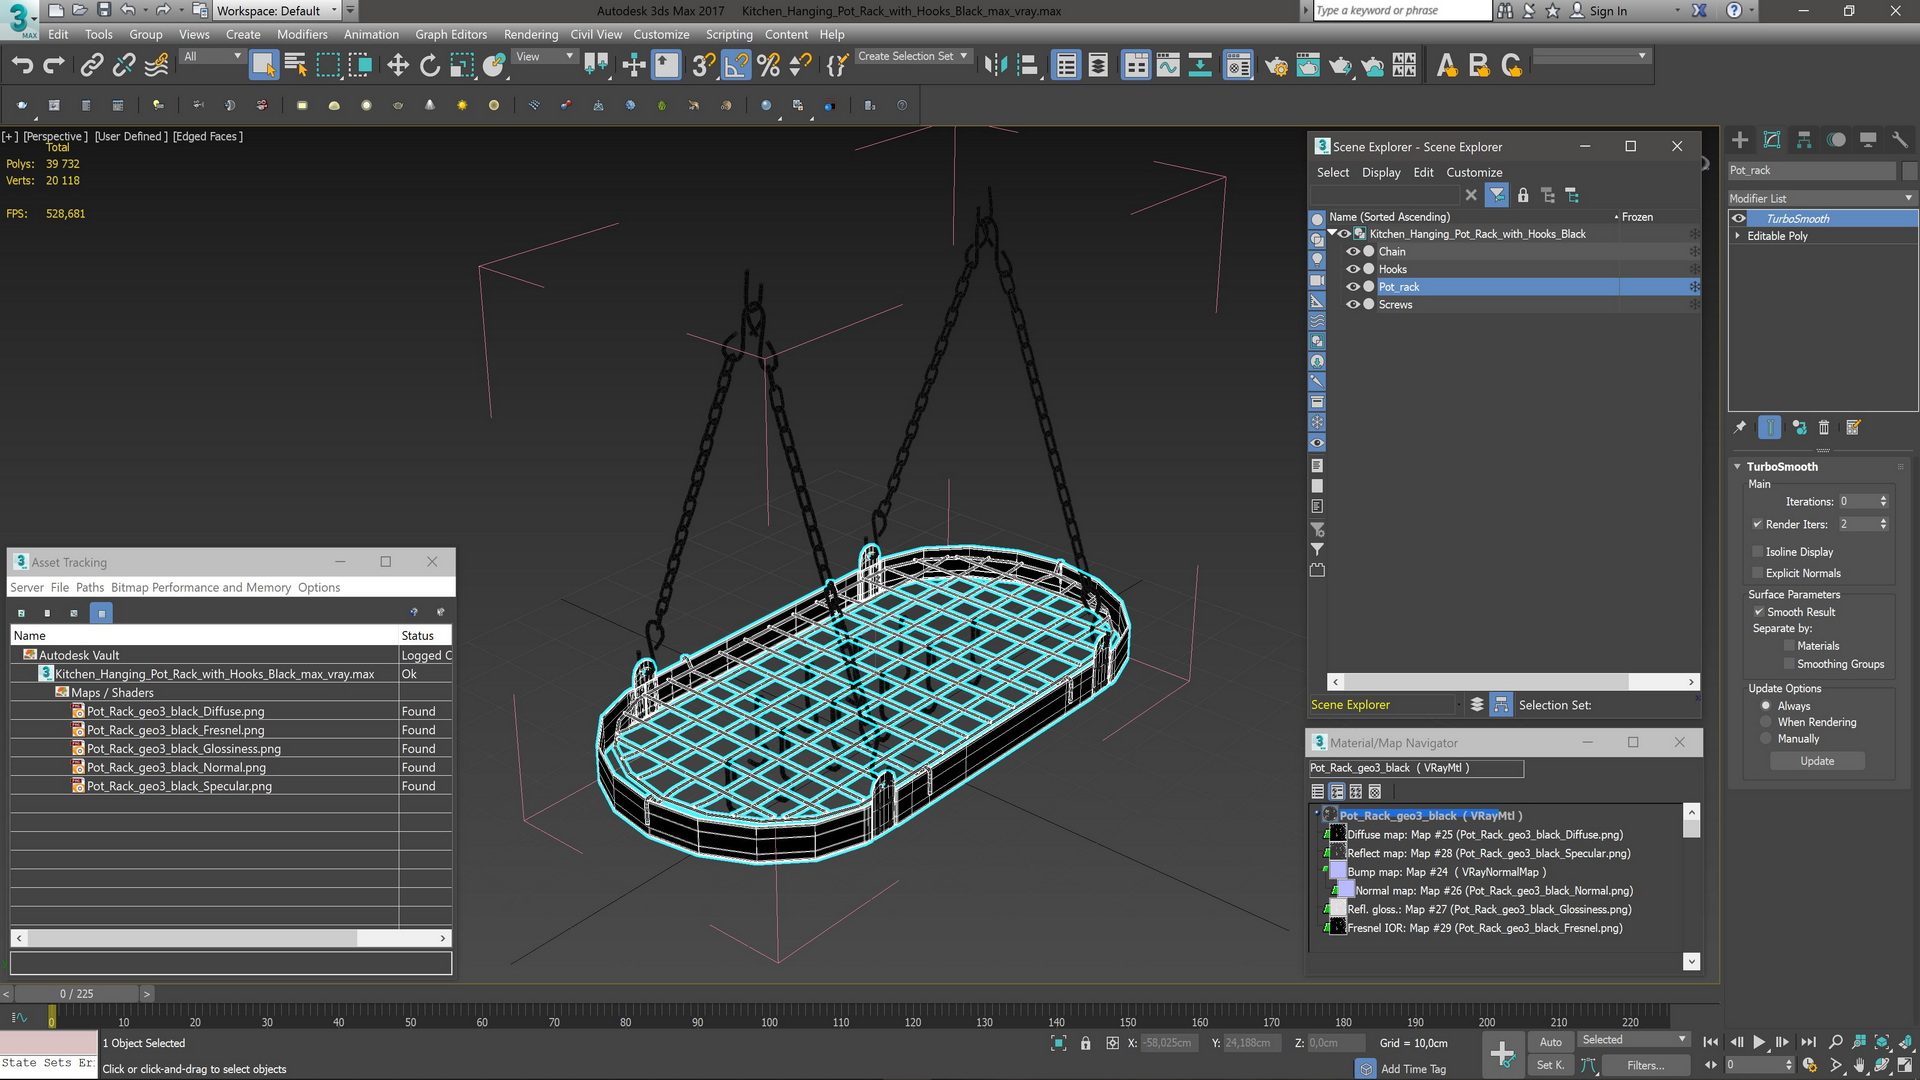This screenshot has width=1920, height=1080.
Task: Toggle the Percent Snap icon
Action: click(x=768, y=66)
